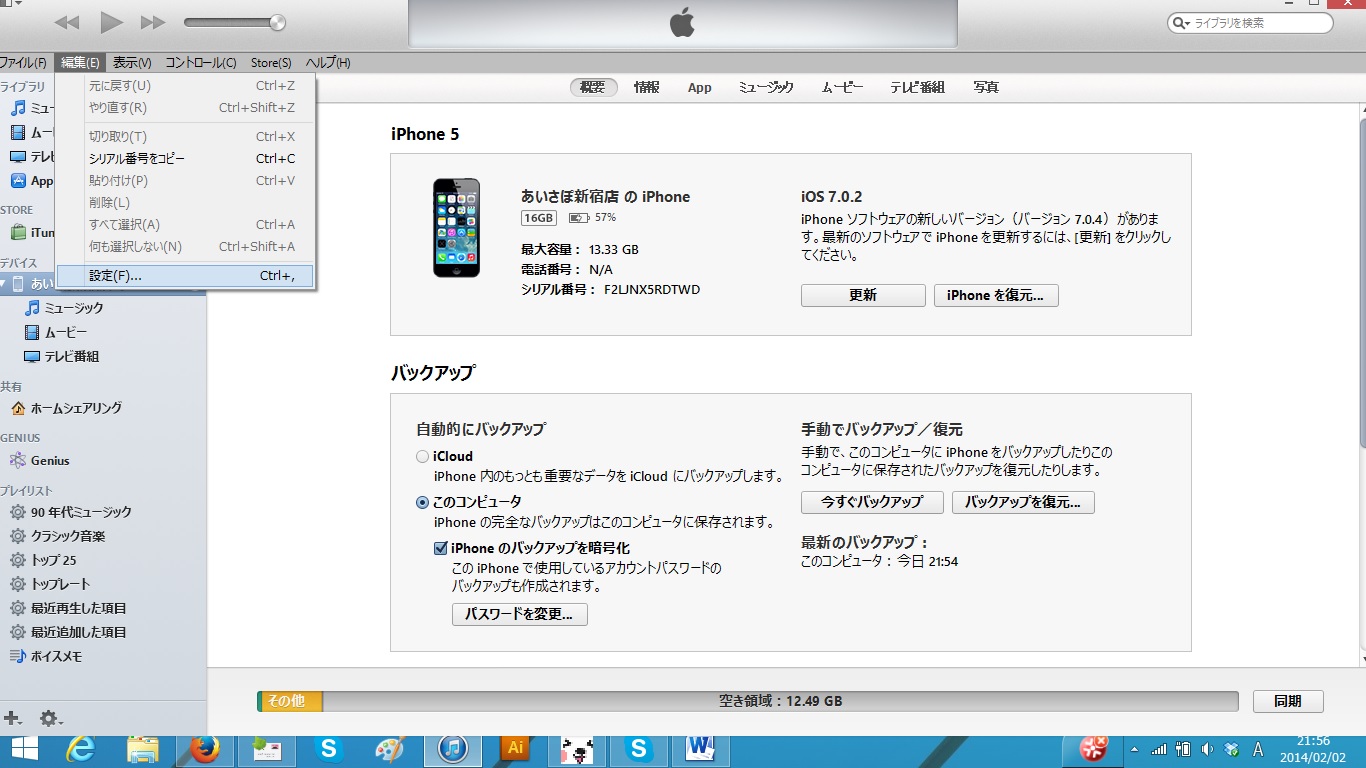Click the gear icon next to トップレート

18,584
